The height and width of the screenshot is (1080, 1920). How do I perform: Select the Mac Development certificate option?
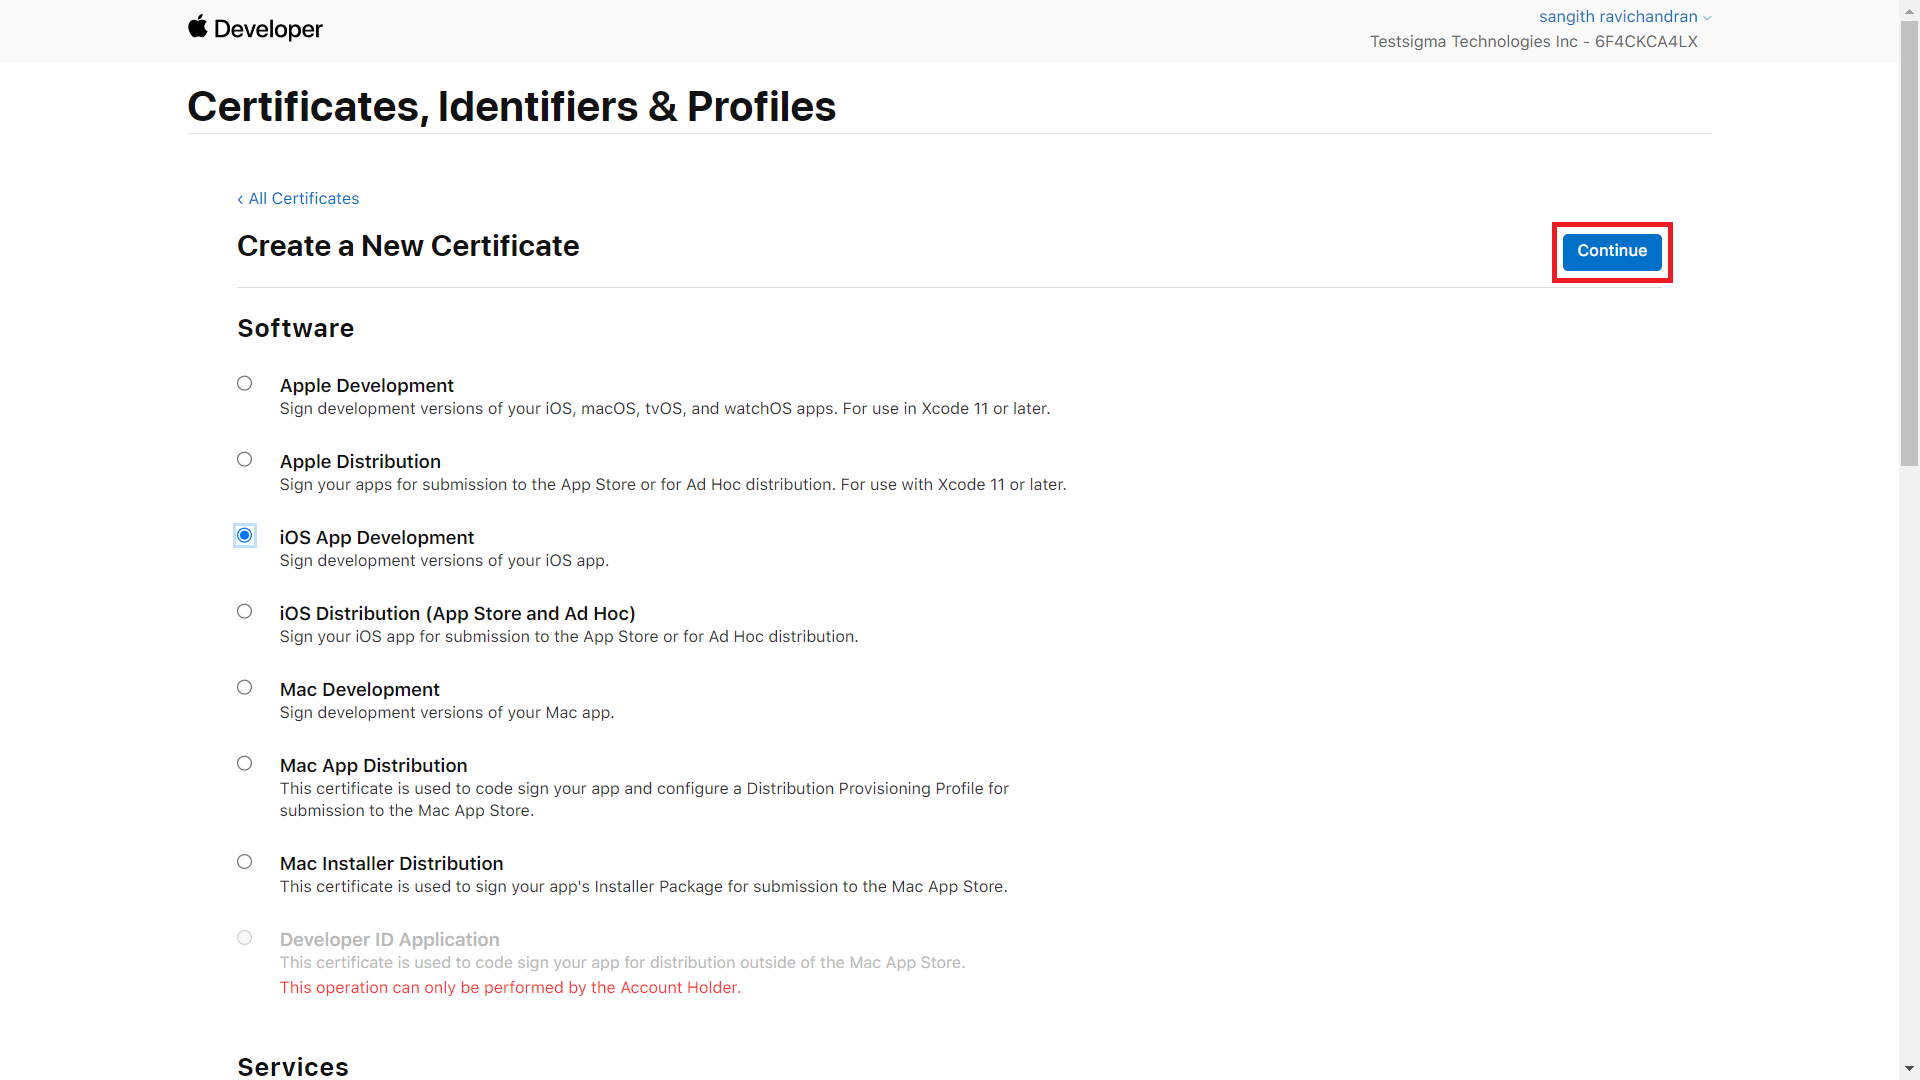tap(244, 687)
